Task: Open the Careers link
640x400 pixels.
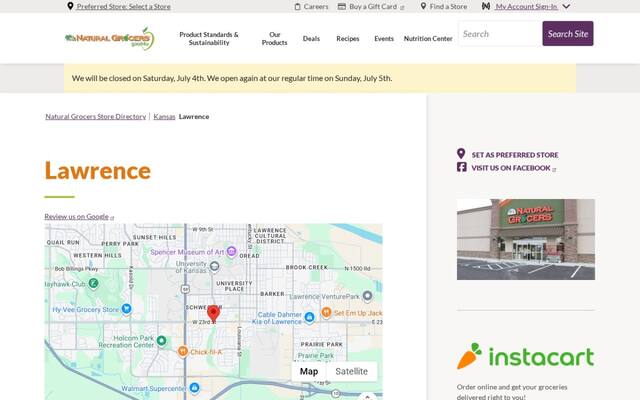Action: (x=316, y=7)
